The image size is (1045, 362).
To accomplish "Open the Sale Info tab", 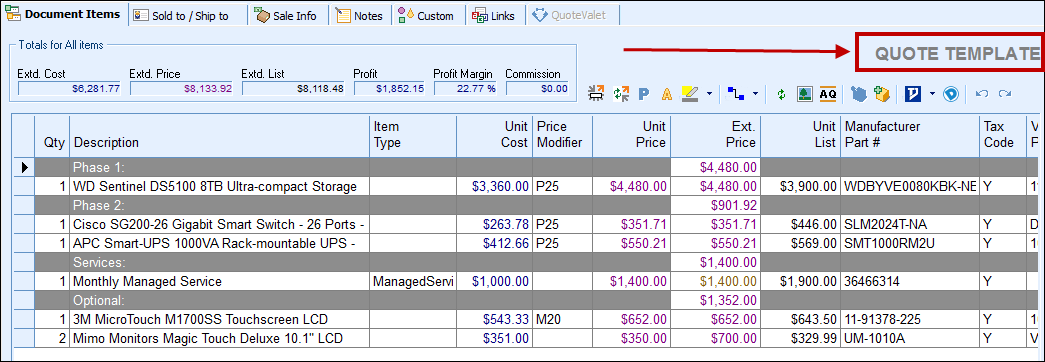I will (287, 15).
